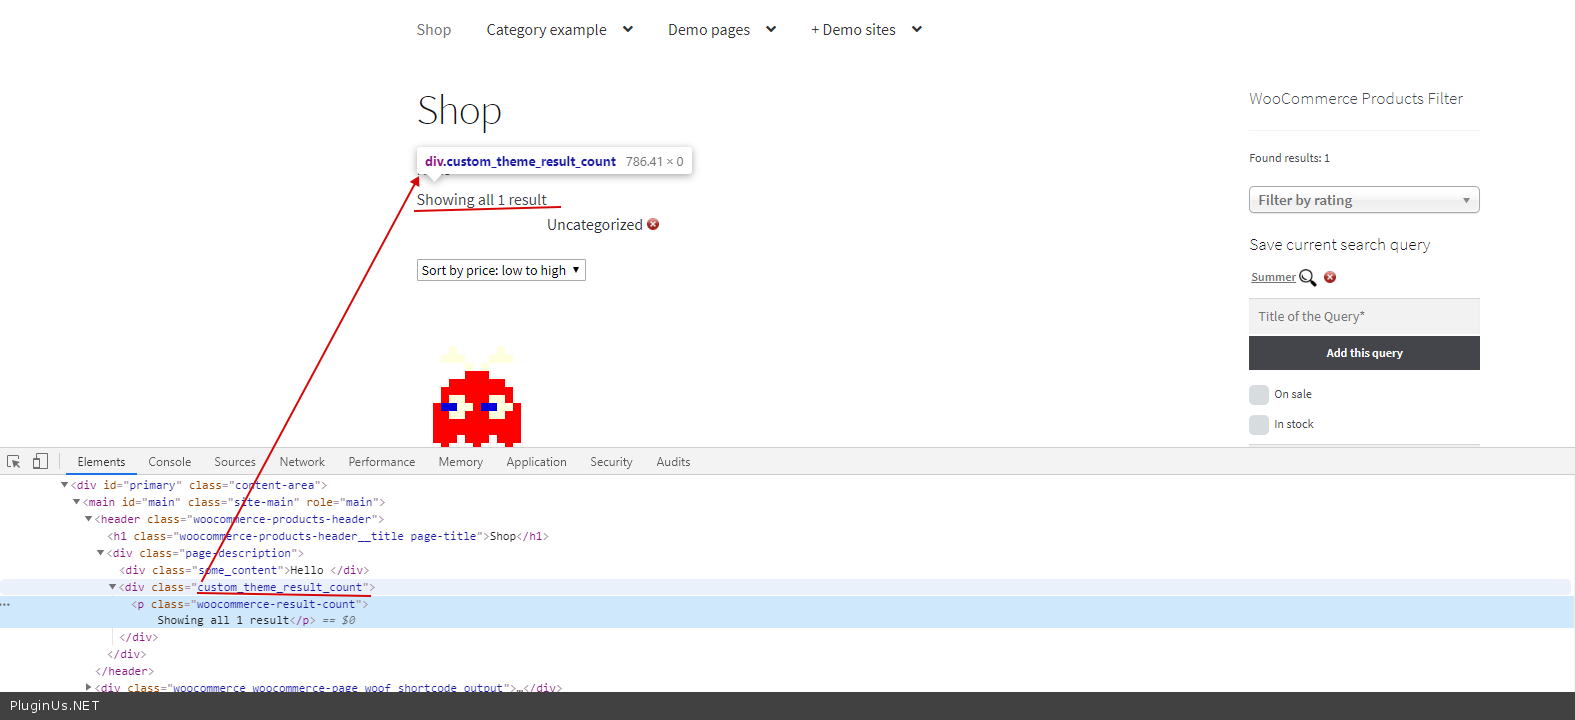The image size is (1575, 720).
Task: Click the Title of the Query field
Action: [1363, 316]
